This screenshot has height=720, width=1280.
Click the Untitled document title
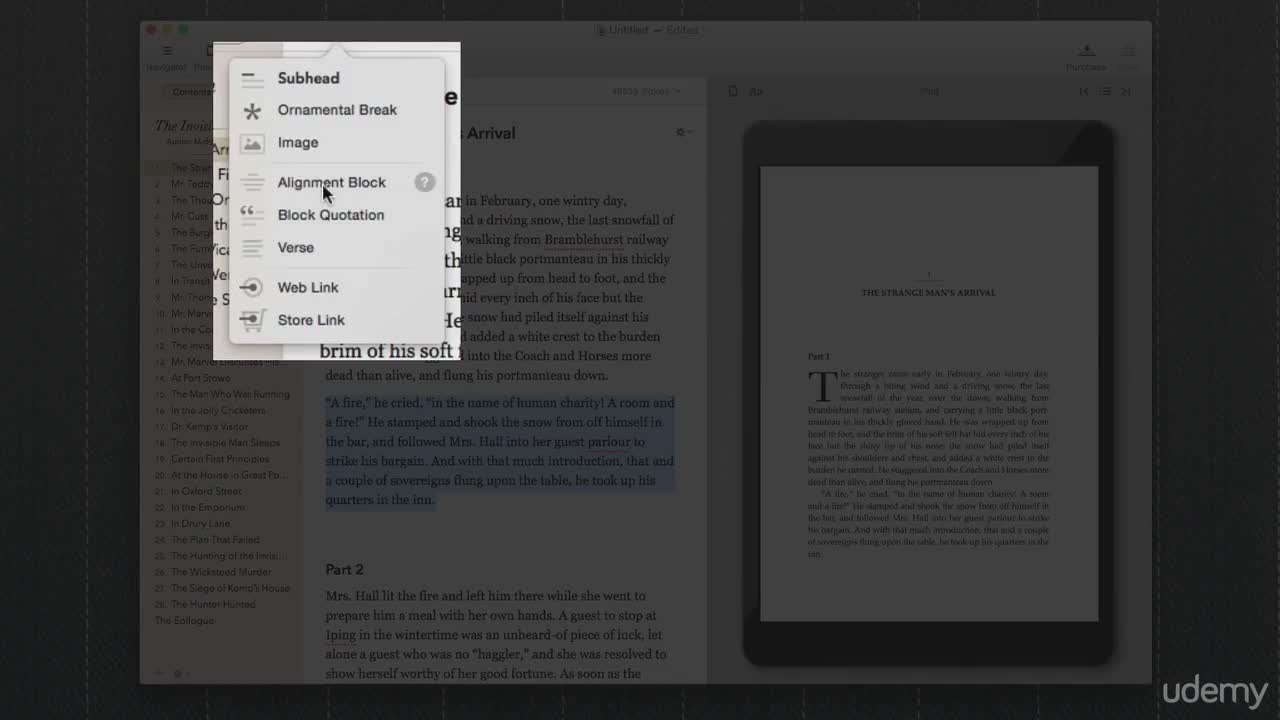click(628, 30)
